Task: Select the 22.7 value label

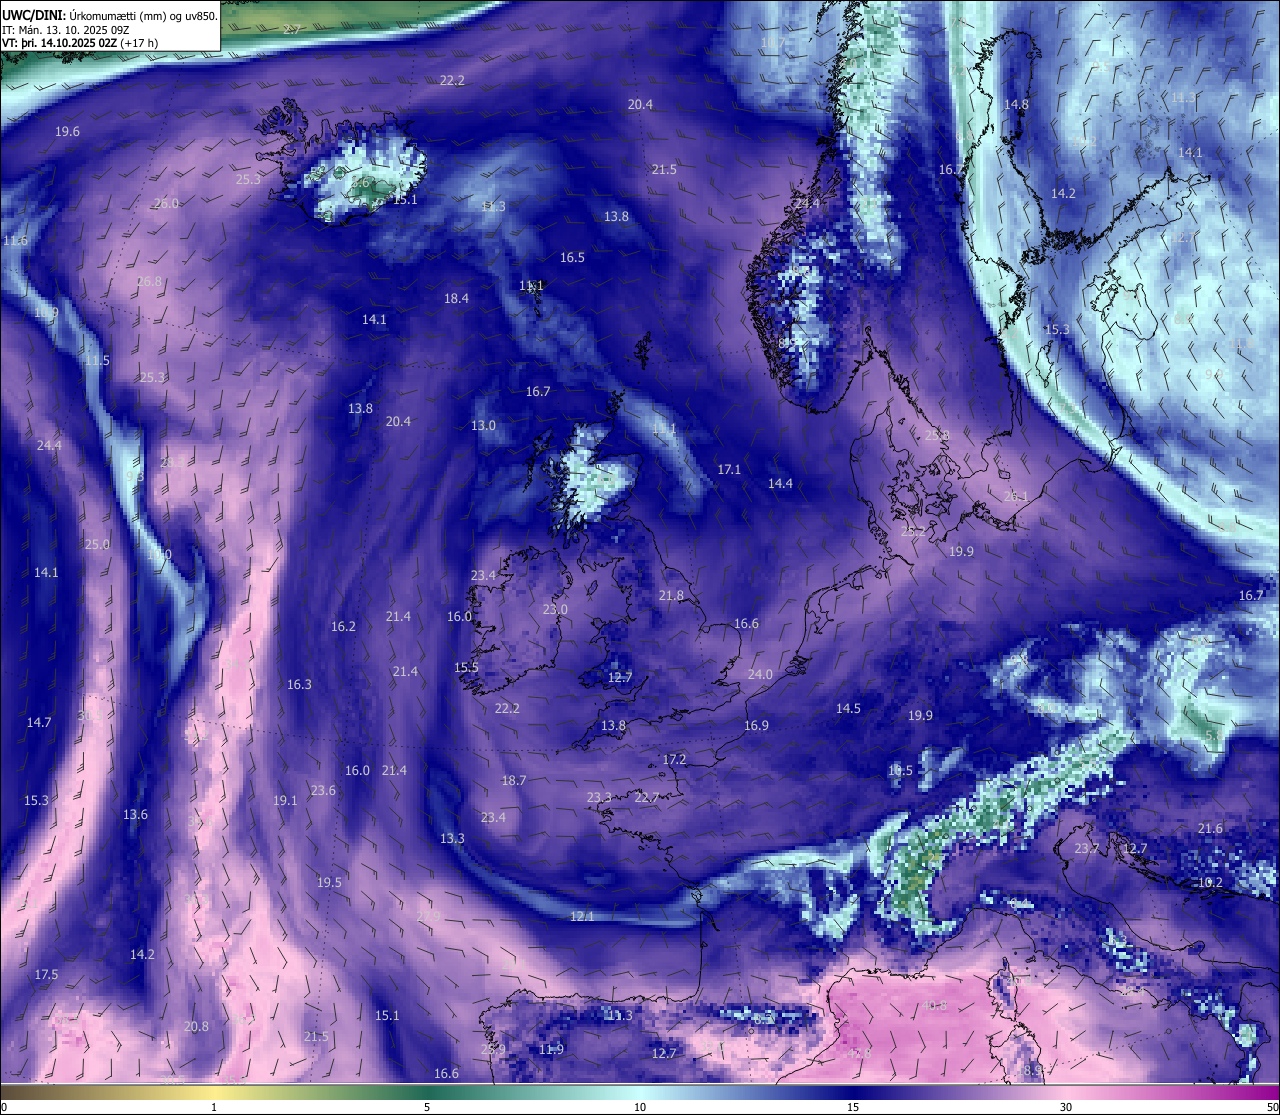Action: pos(647,797)
